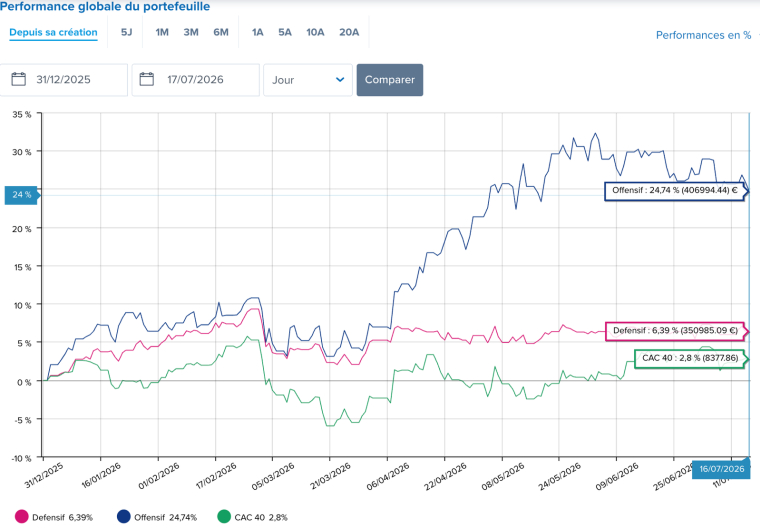Switch to the 5A period
This screenshot has width=760, height=528.
pos(285,32)
